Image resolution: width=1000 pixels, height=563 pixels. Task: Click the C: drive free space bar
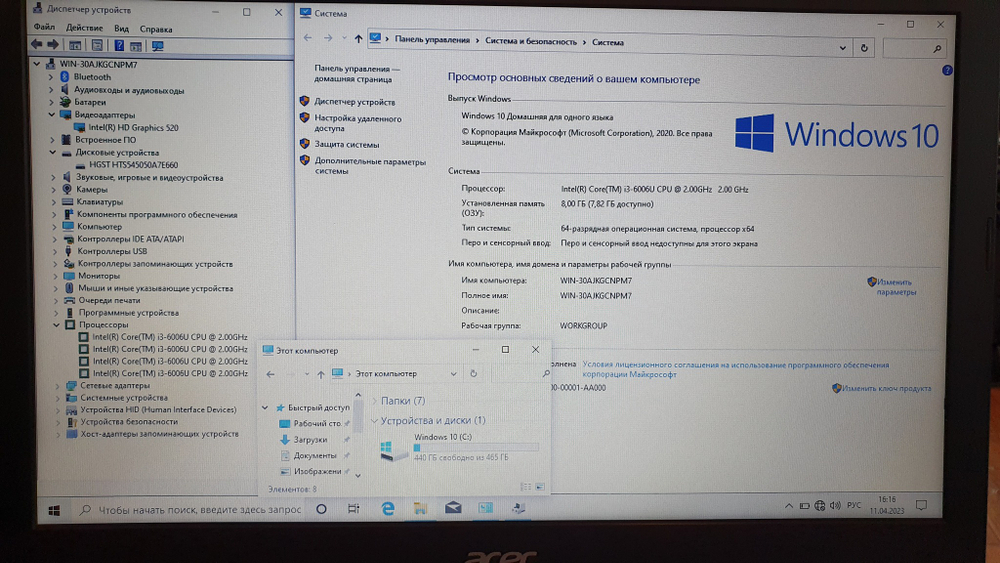coord(476,448)
